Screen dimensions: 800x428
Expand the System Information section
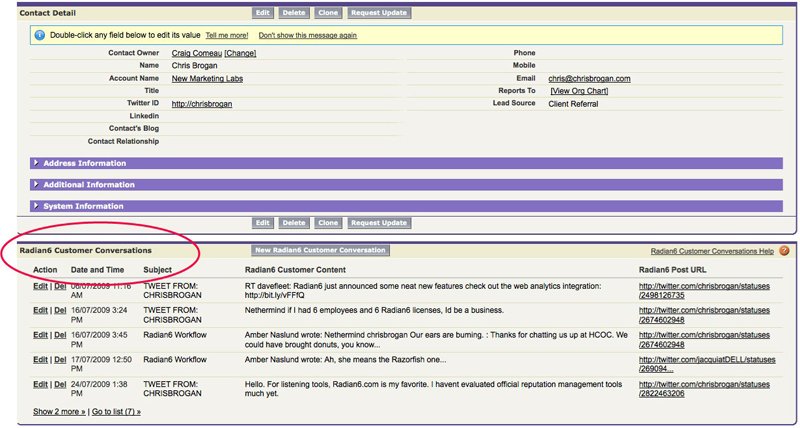pos(407,206)
